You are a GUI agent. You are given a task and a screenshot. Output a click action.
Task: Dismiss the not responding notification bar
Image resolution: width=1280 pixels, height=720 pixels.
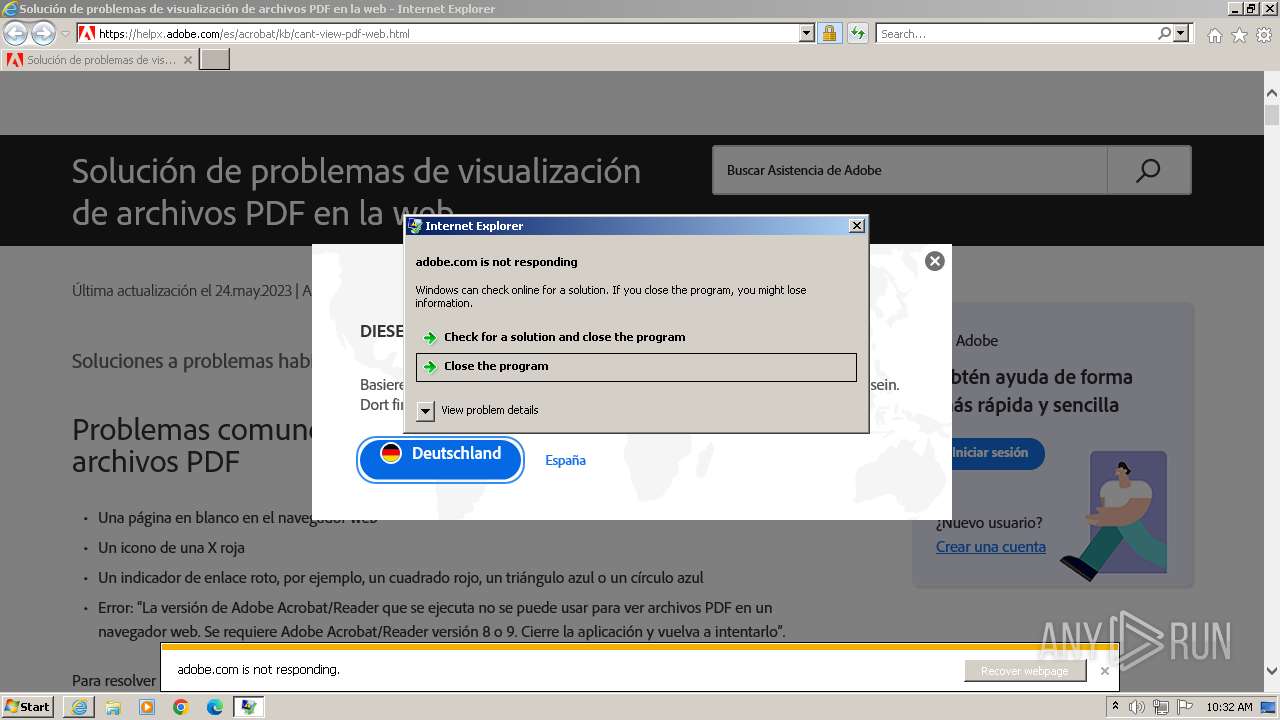pyautogui.click(x=1104, y=671)
